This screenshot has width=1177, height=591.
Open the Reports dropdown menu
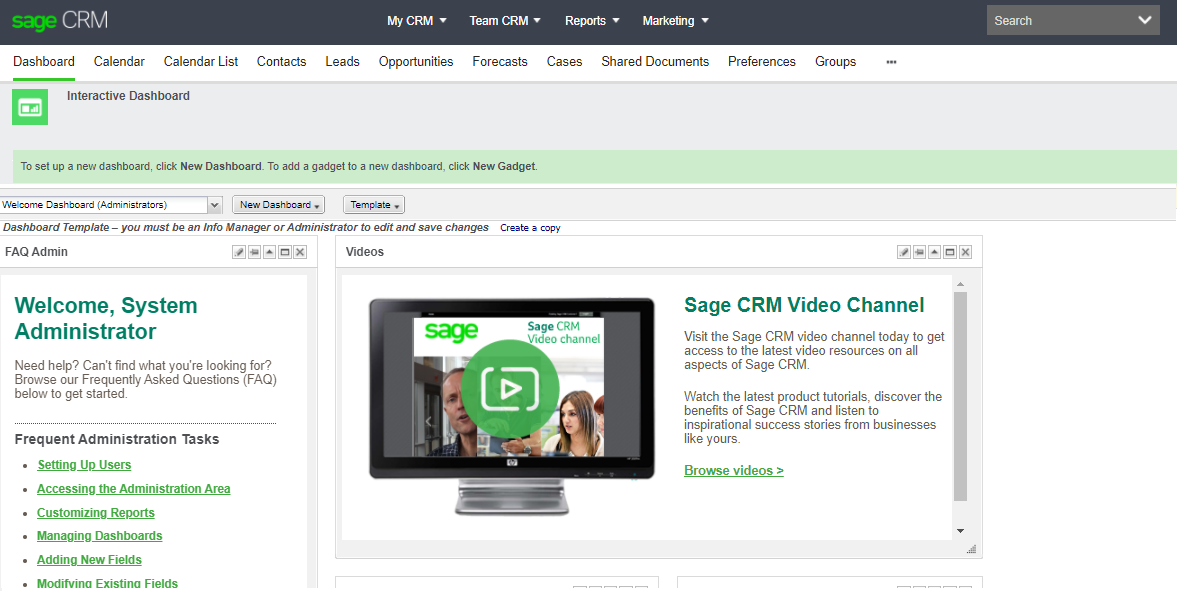592,21
